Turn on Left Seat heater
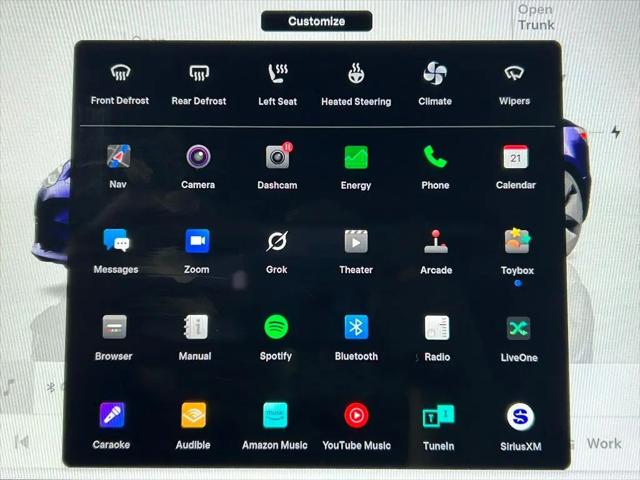This screenshot has width=640, height=480. click(x=278, y=84)
